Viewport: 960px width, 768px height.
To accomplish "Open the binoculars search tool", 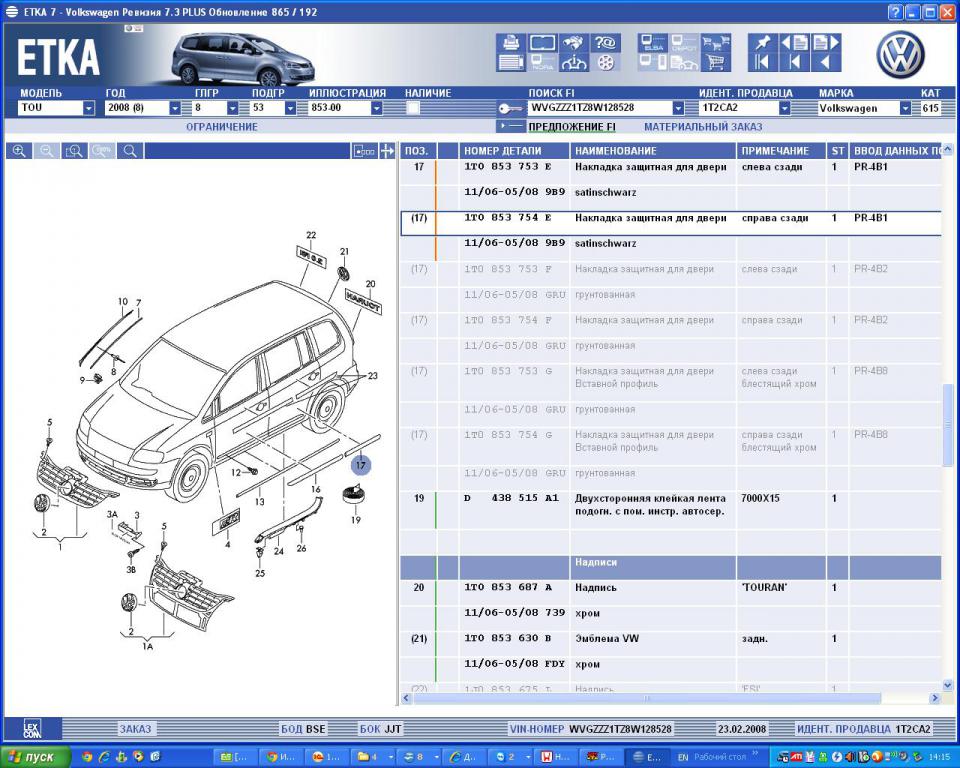I will point(574,43).
